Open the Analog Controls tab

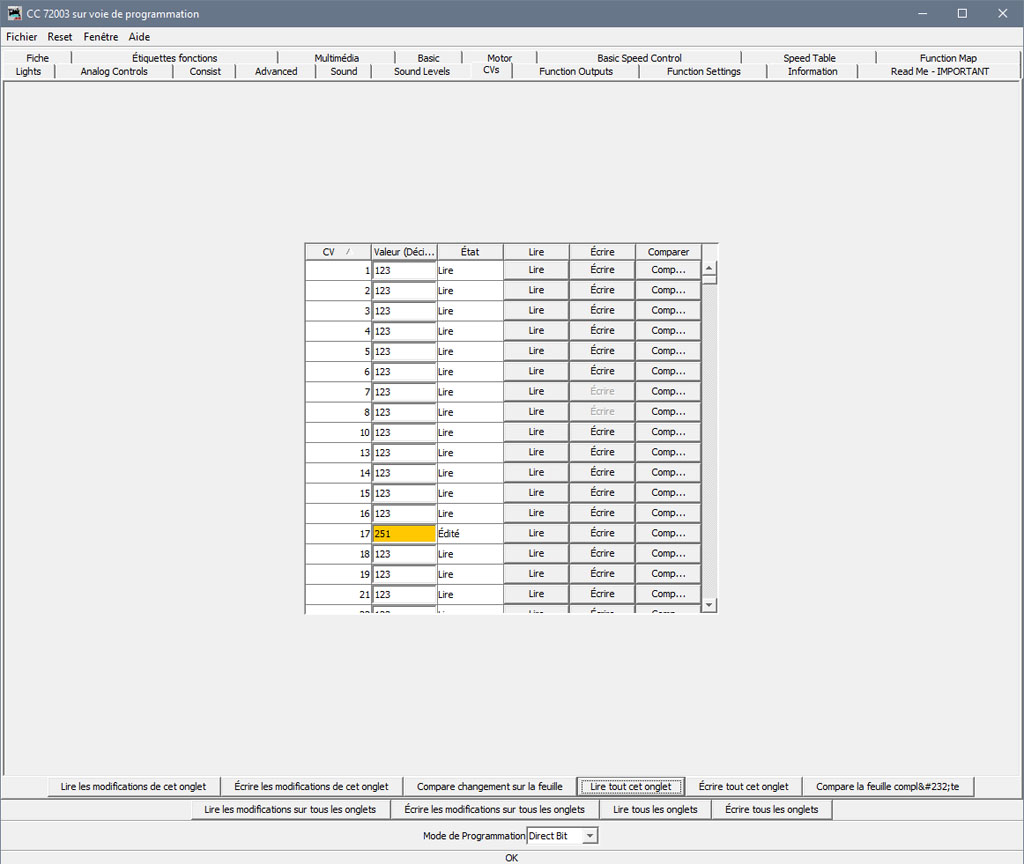[114, 71]
